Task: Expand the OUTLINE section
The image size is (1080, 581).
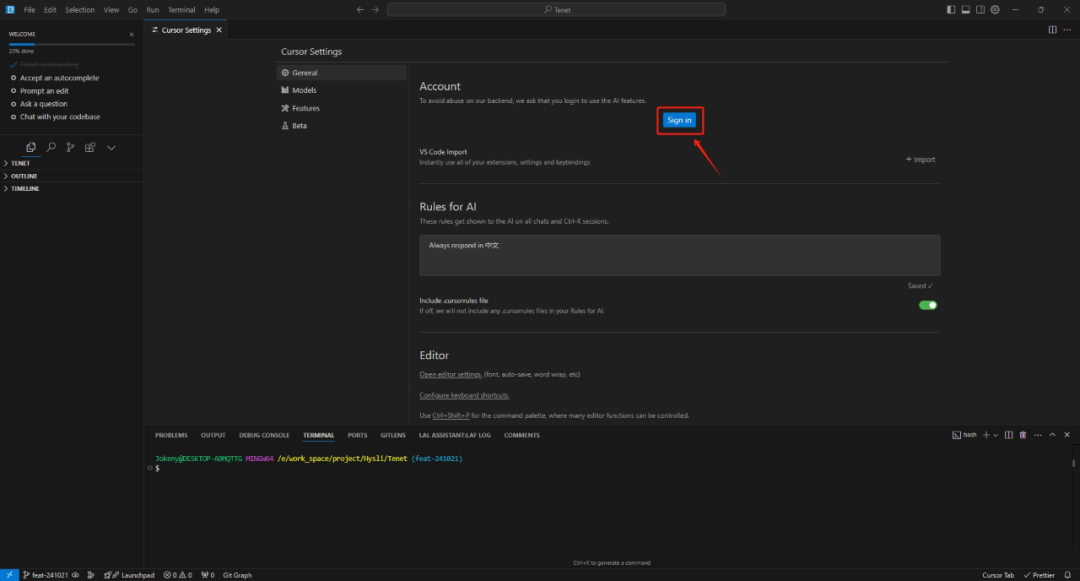Action: tap(23, 176)
